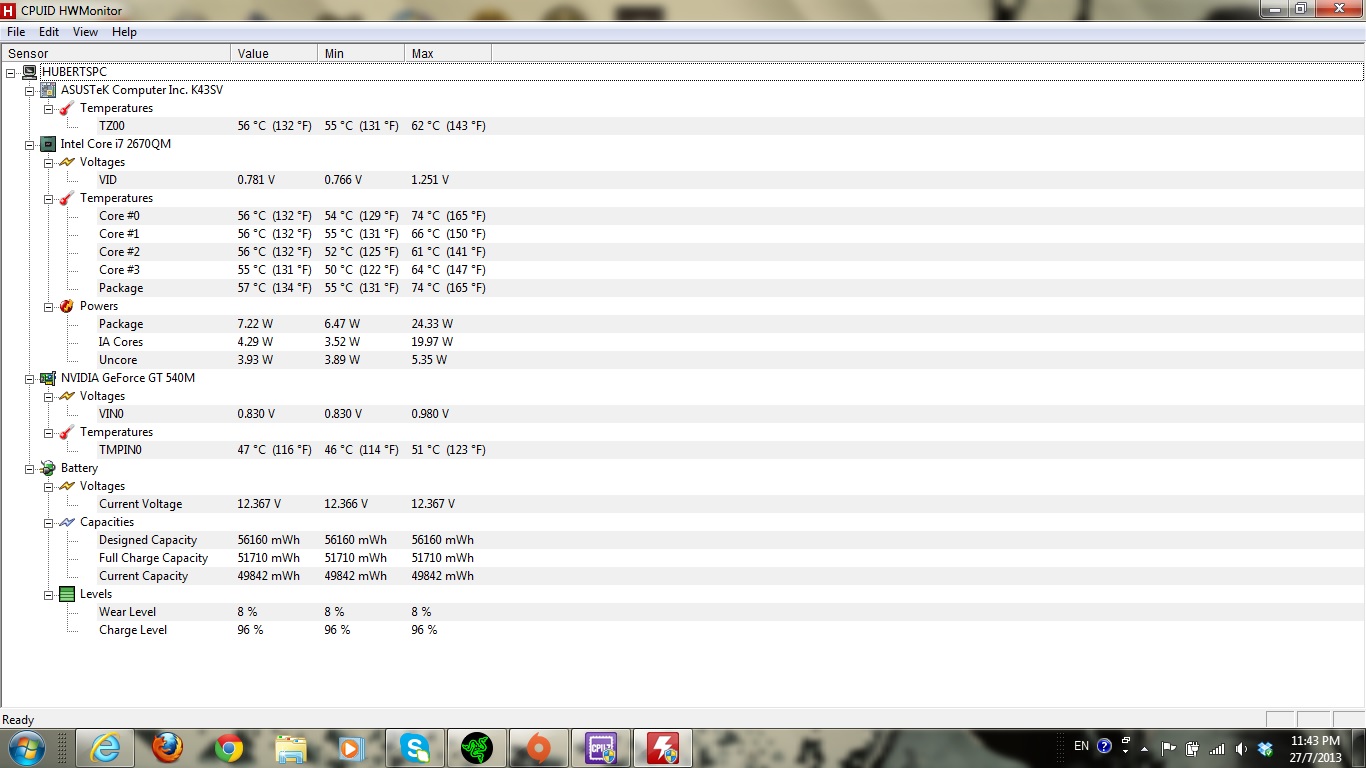Click the flame icon next to Powers
Image resolution: width=1366 pixels, height=768 pixels.
click(67, 306)
